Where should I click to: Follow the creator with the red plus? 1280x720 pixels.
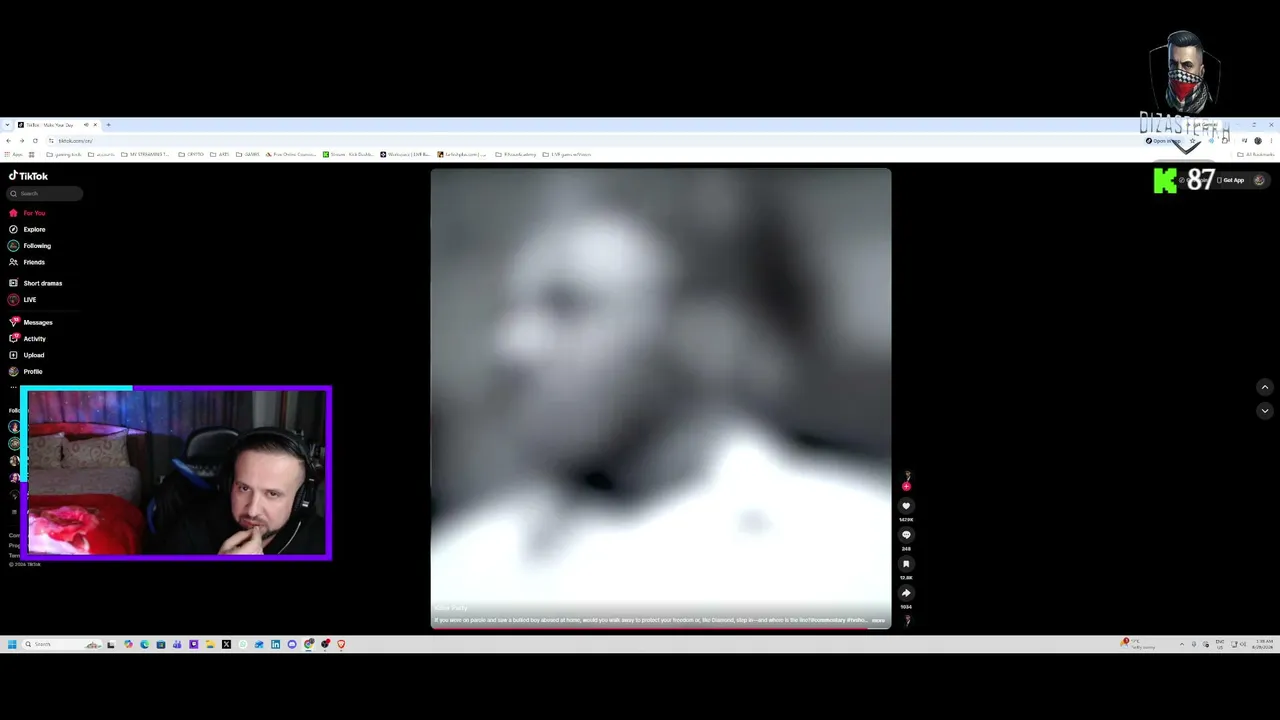906,487
